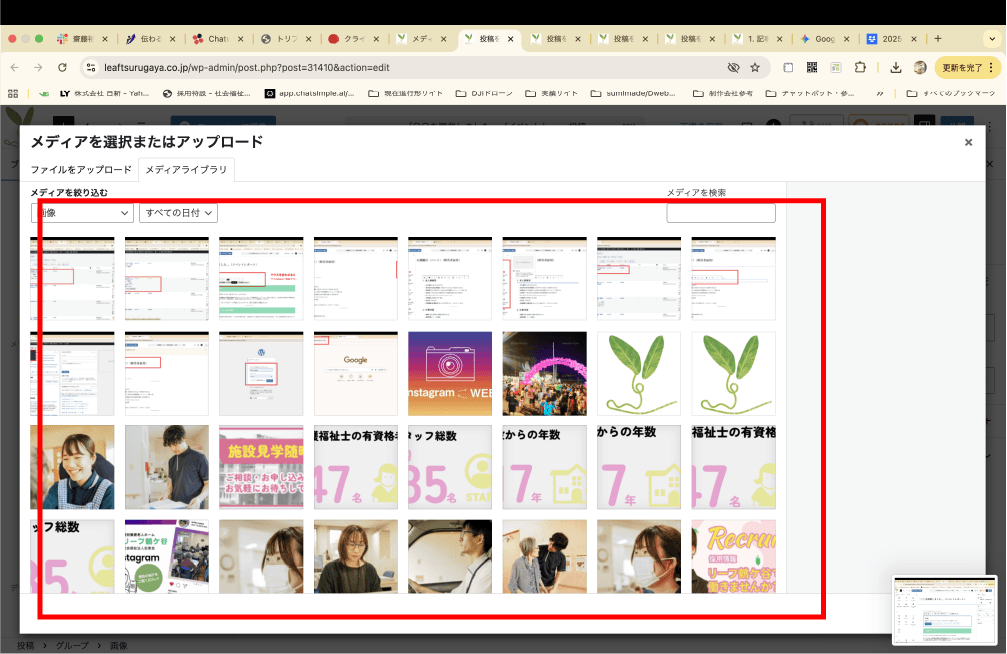Click the メディアを検索 search field
Screen dimensions: 1007x654
pos(720,213)
